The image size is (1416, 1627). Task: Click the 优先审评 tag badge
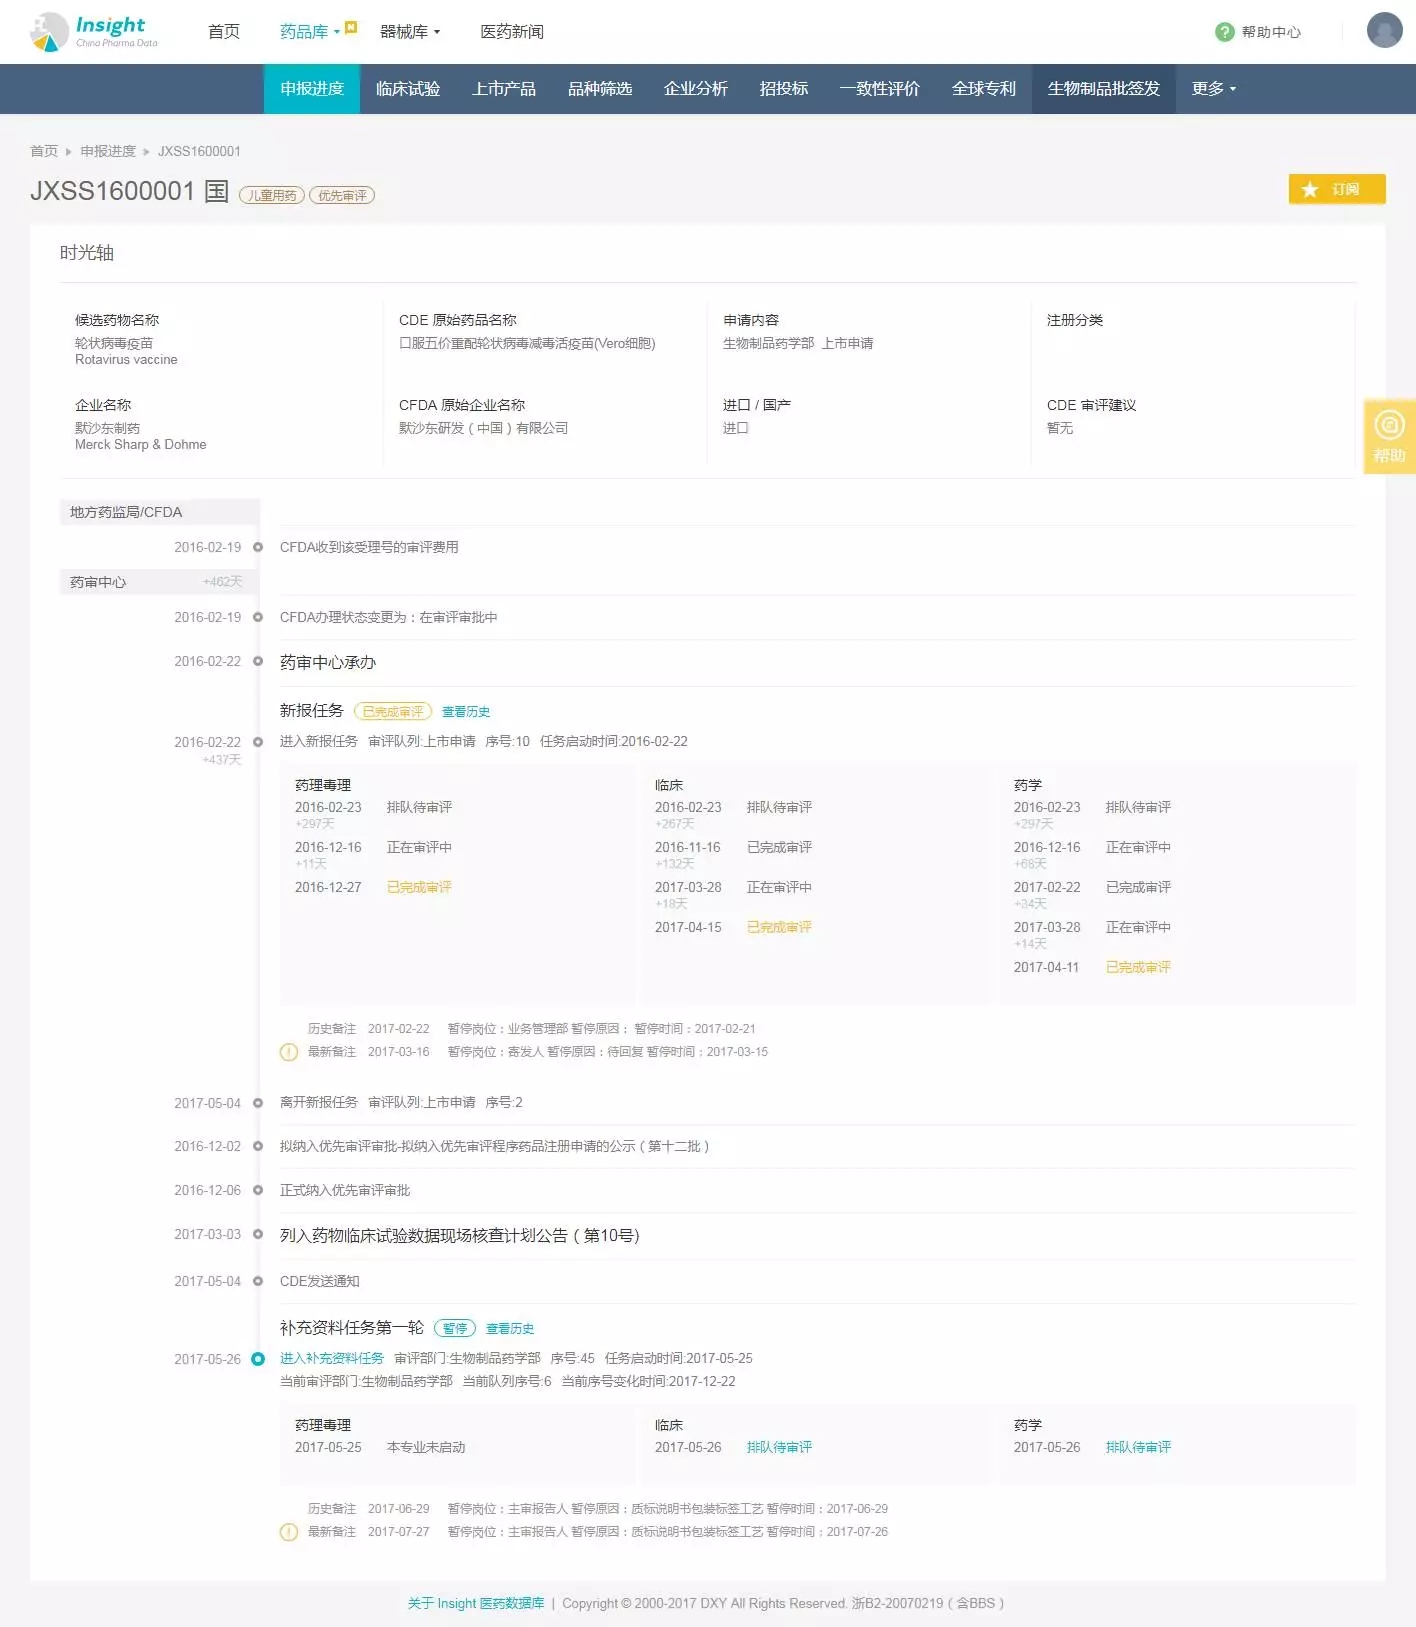342,196
